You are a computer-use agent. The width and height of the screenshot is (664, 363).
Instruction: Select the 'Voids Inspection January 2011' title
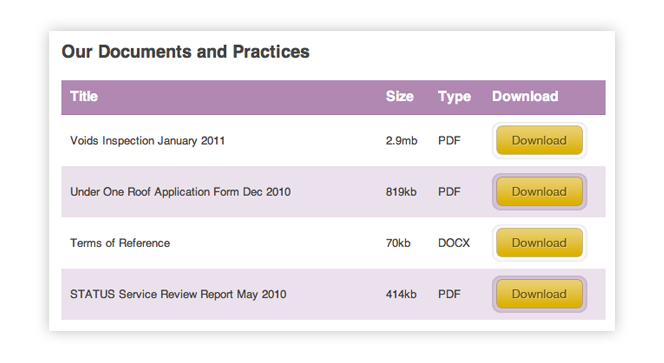tap(147, 141)
